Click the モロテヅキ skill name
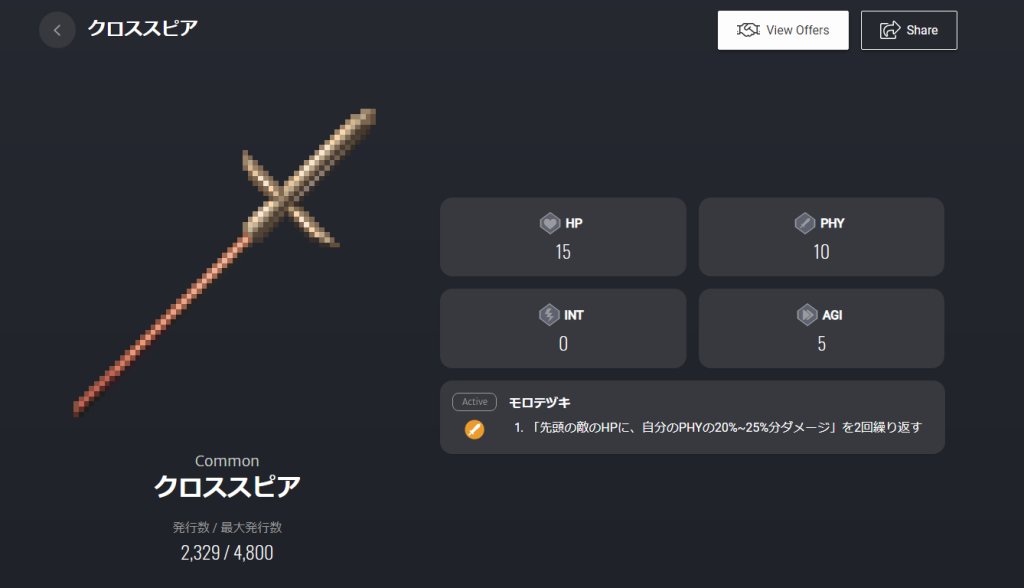 tap(539, 402)
